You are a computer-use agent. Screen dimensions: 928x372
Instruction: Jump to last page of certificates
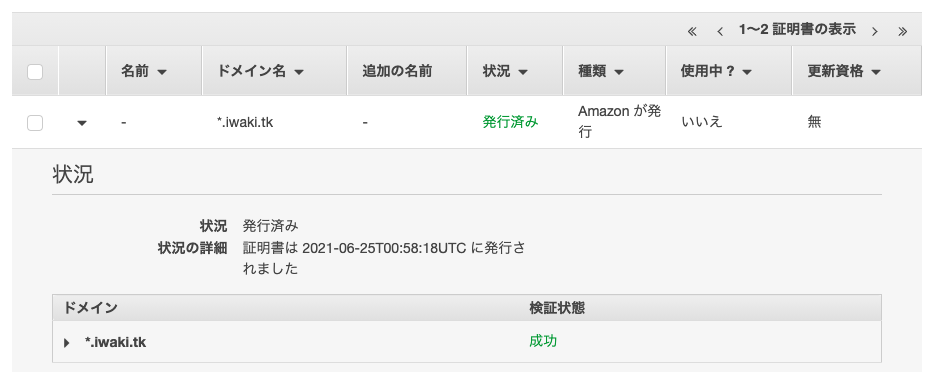pyautogui.click(x=902, y=31)
